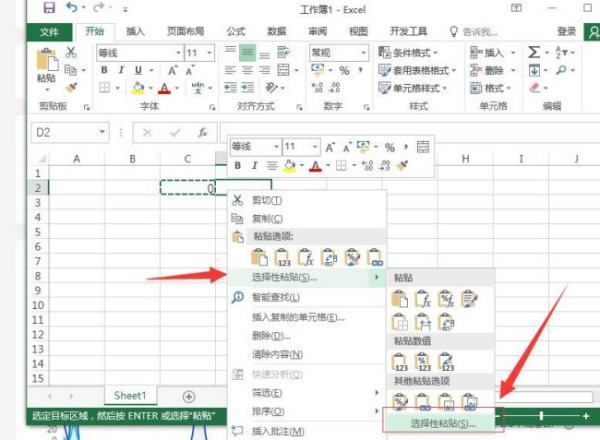This screenshot has width=600, height=440.
Task: Click the AutoSum sigma icon
Action: click(534, 52)
